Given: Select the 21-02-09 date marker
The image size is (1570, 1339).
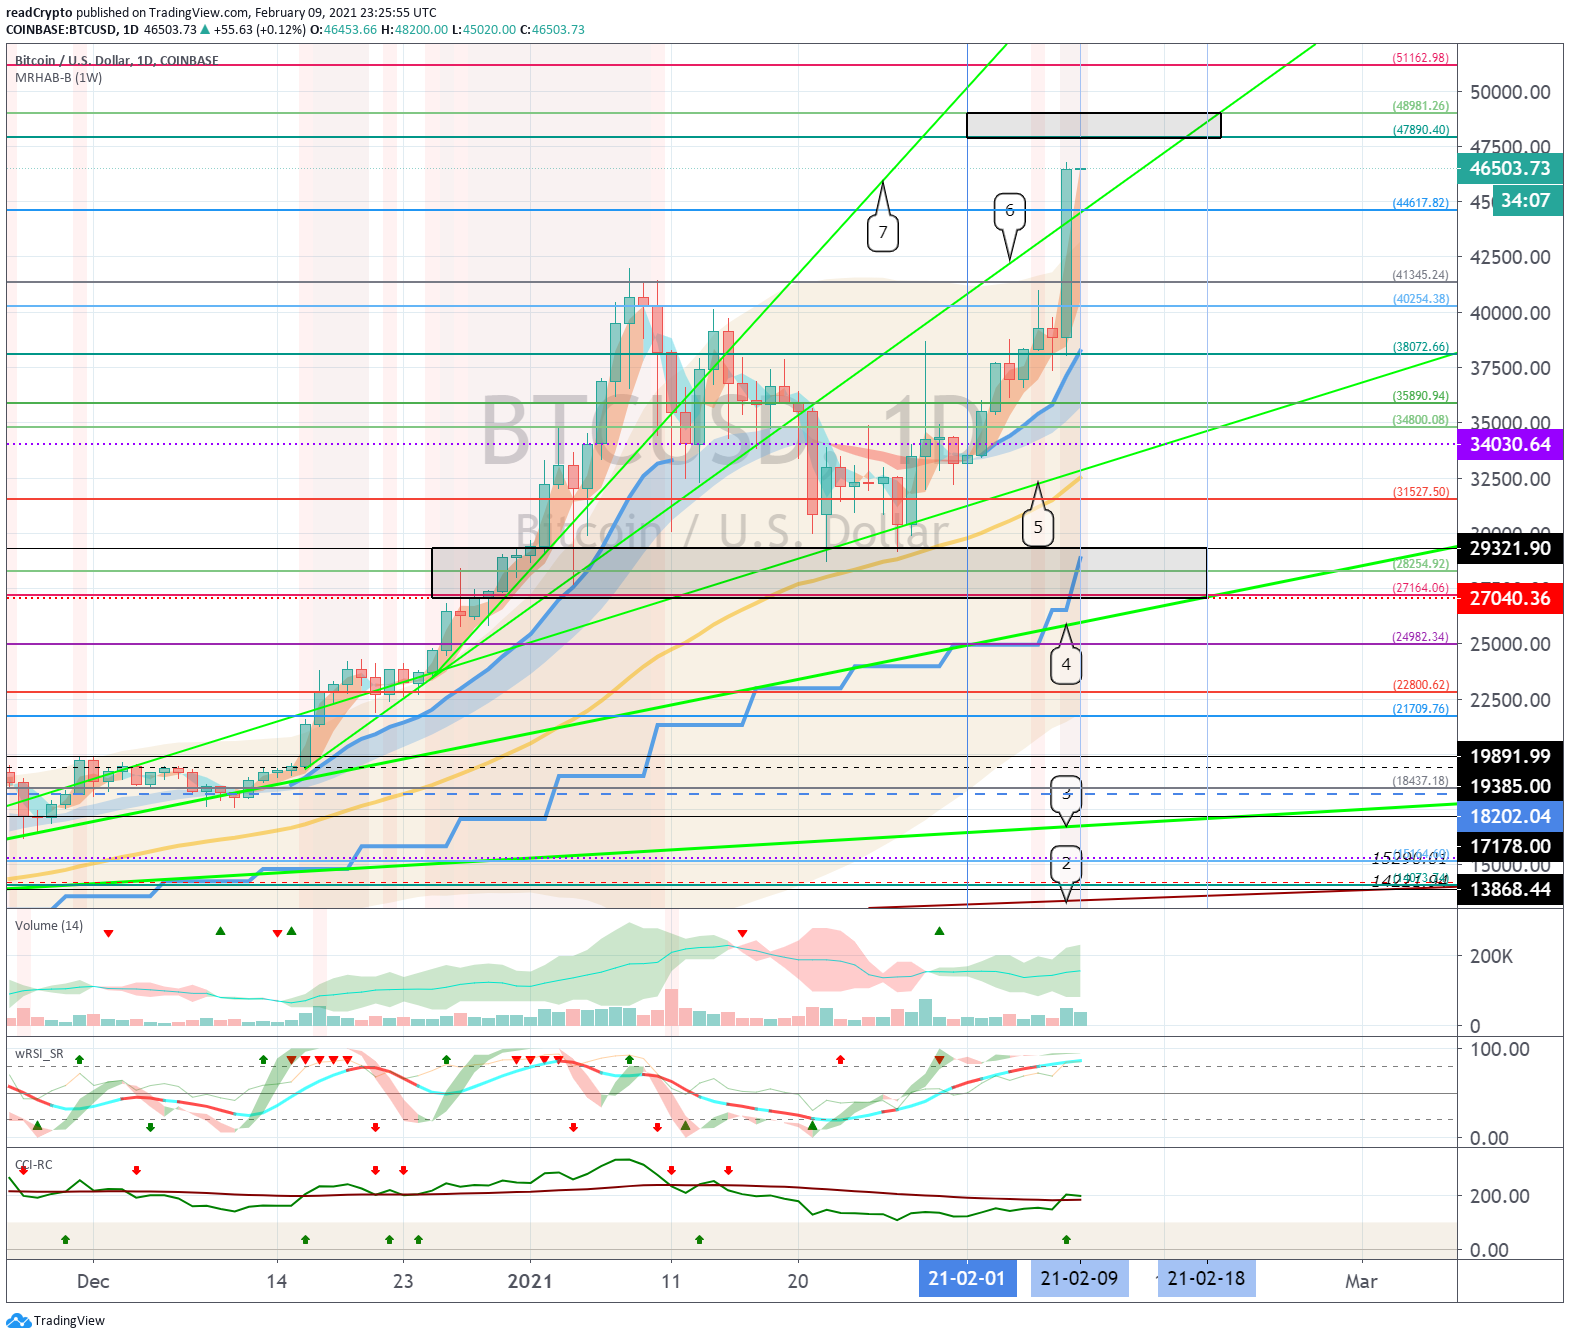Looking at the screenshot, I should [x=1080, y=1278].
